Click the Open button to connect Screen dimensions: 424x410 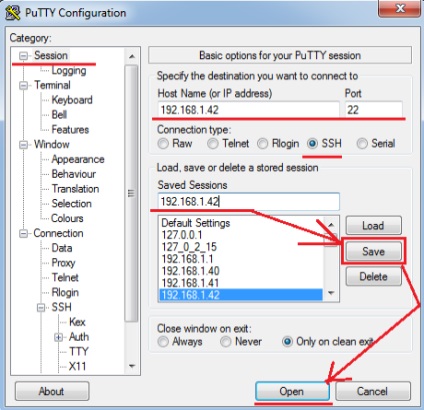pyautogui.click(x=292, y=391)
